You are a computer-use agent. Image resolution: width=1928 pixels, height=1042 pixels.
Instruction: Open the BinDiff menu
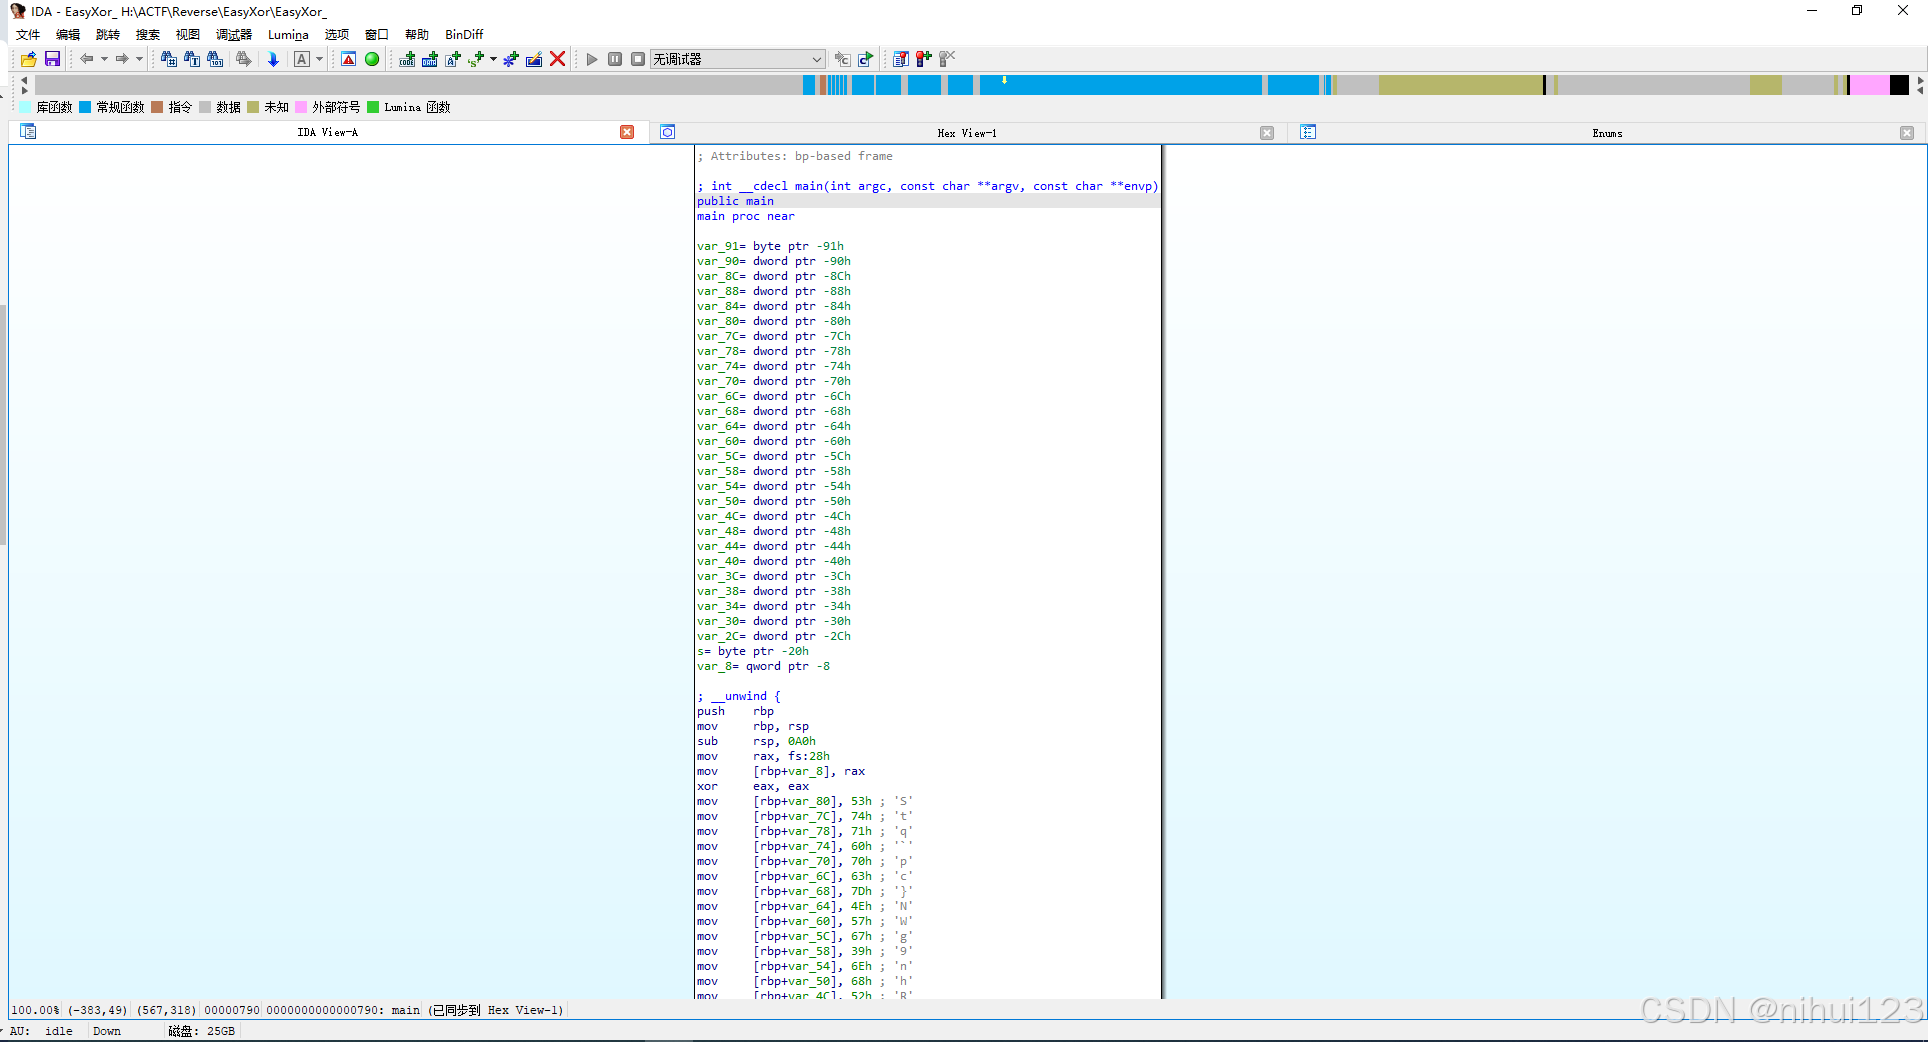[464, 34]
